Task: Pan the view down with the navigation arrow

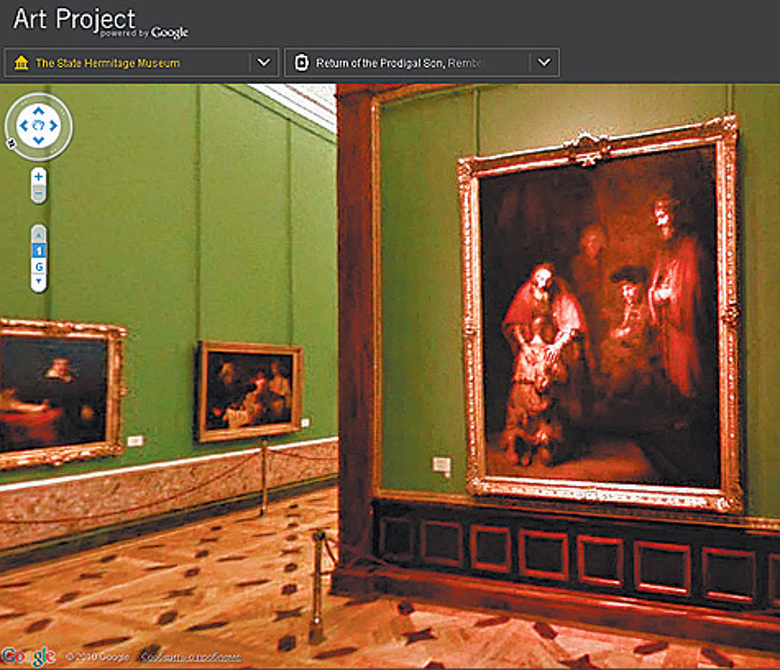Action: 38,141
